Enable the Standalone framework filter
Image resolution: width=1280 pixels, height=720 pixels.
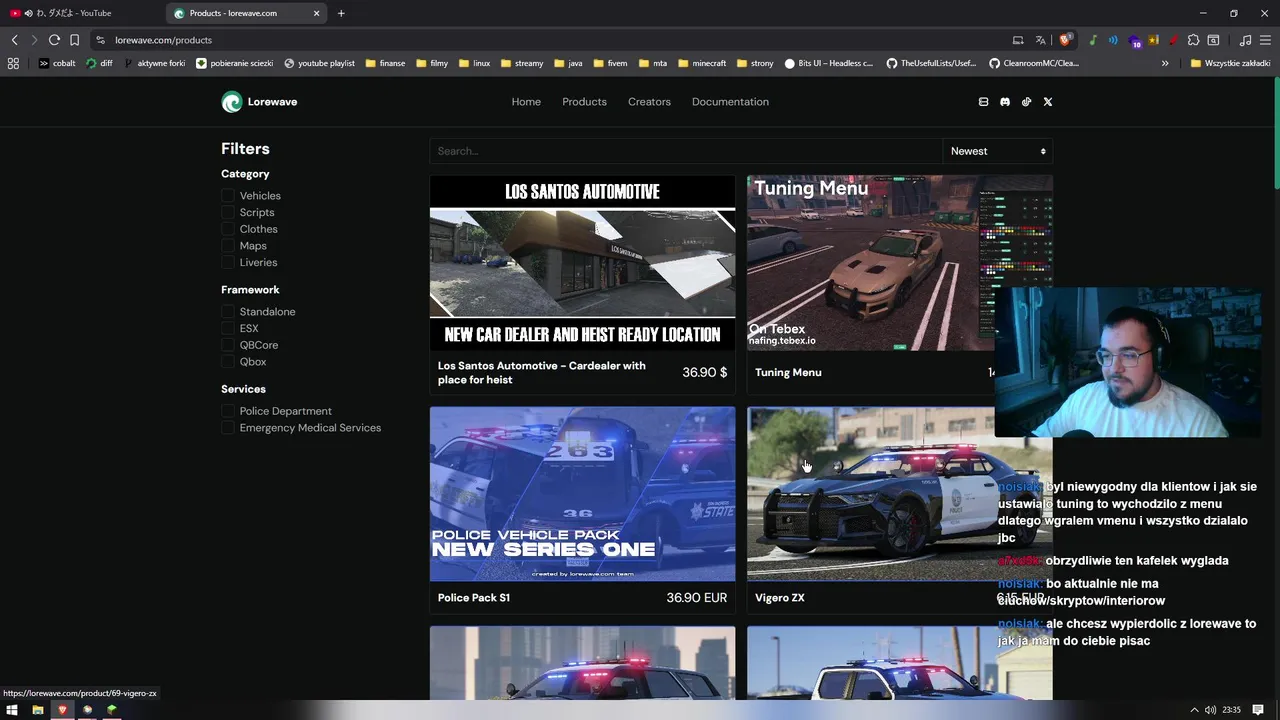(228, 312)
